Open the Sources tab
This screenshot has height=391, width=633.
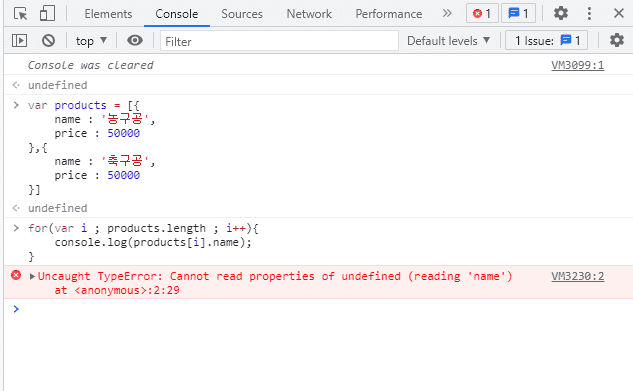point(242,14)
